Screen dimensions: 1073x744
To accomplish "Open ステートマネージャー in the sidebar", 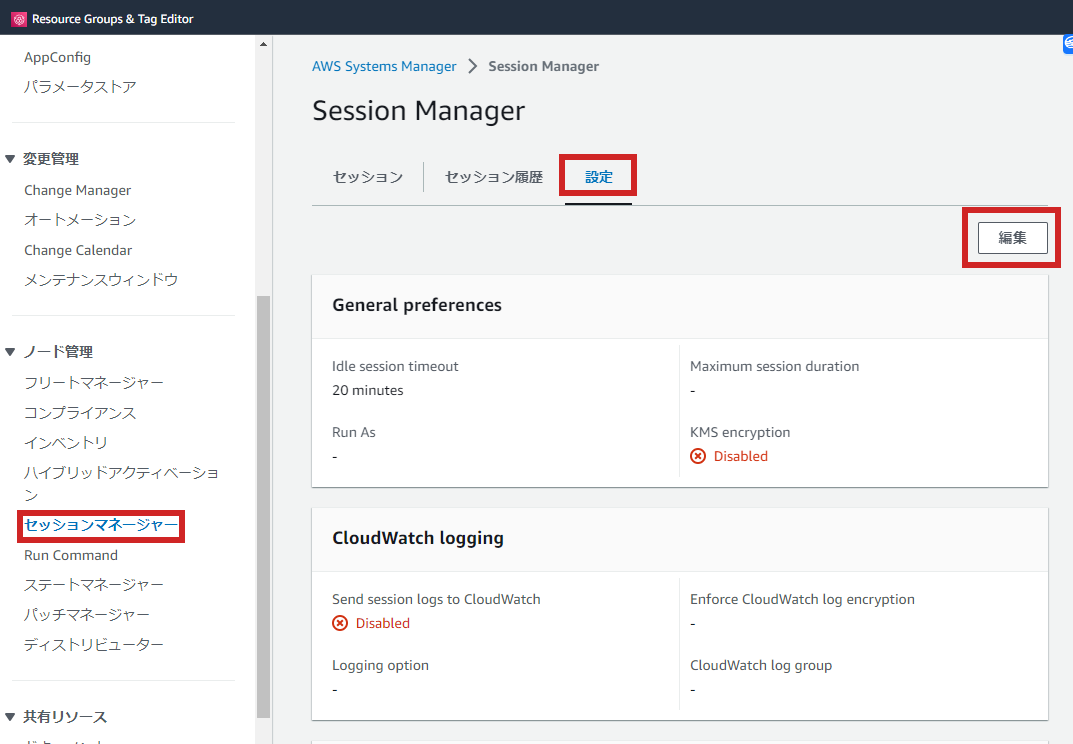I will tap(94, 585).
